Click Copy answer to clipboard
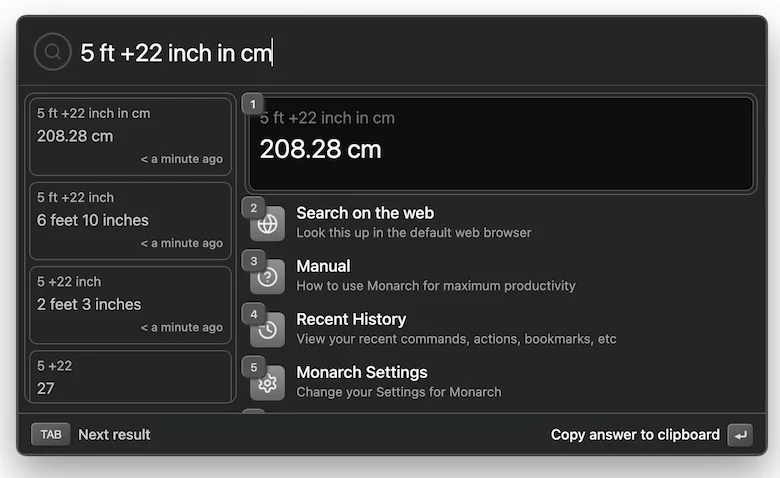Image resolution: width=780 pixels, height=478 pixels. [x=635, y=434]
